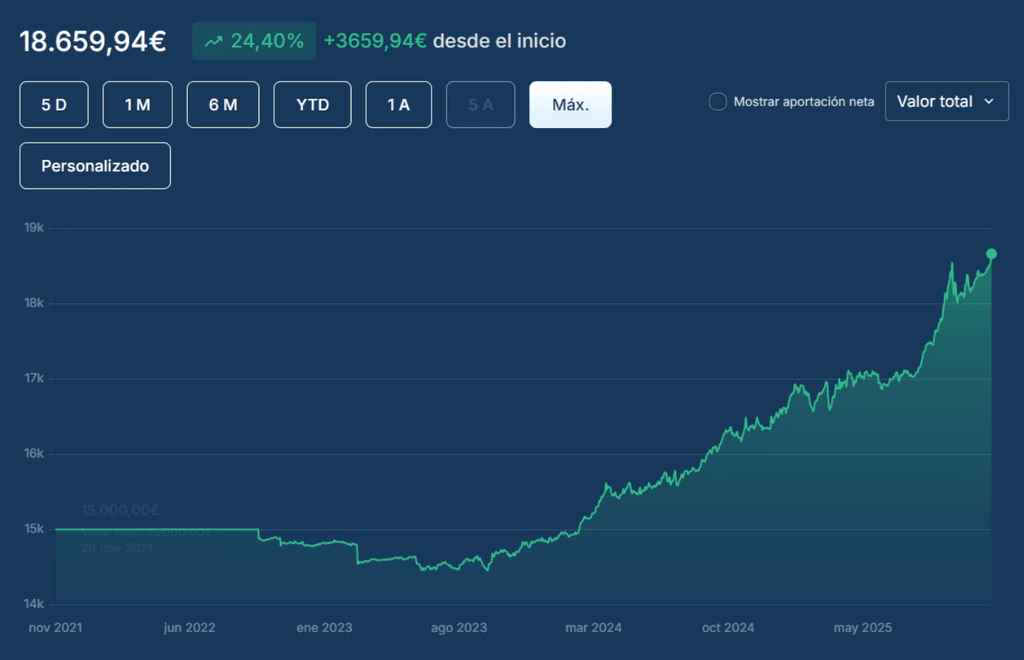Click the chevron arrow beside Valor total
The width and height of the screenshot is (1024, 660).
pos(989,101)
